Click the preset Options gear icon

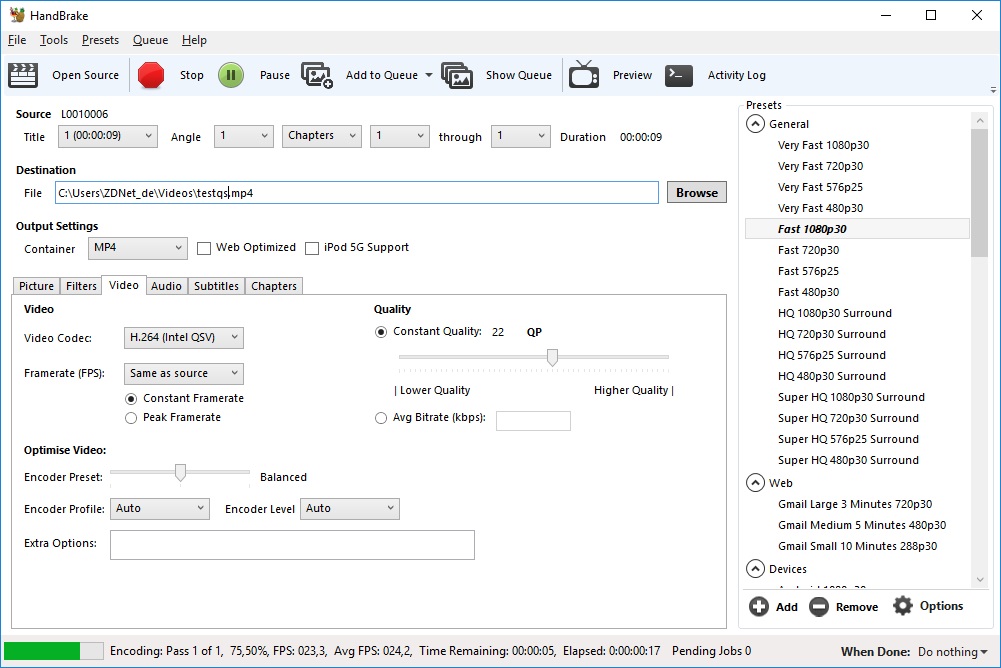tap(903, 605)
